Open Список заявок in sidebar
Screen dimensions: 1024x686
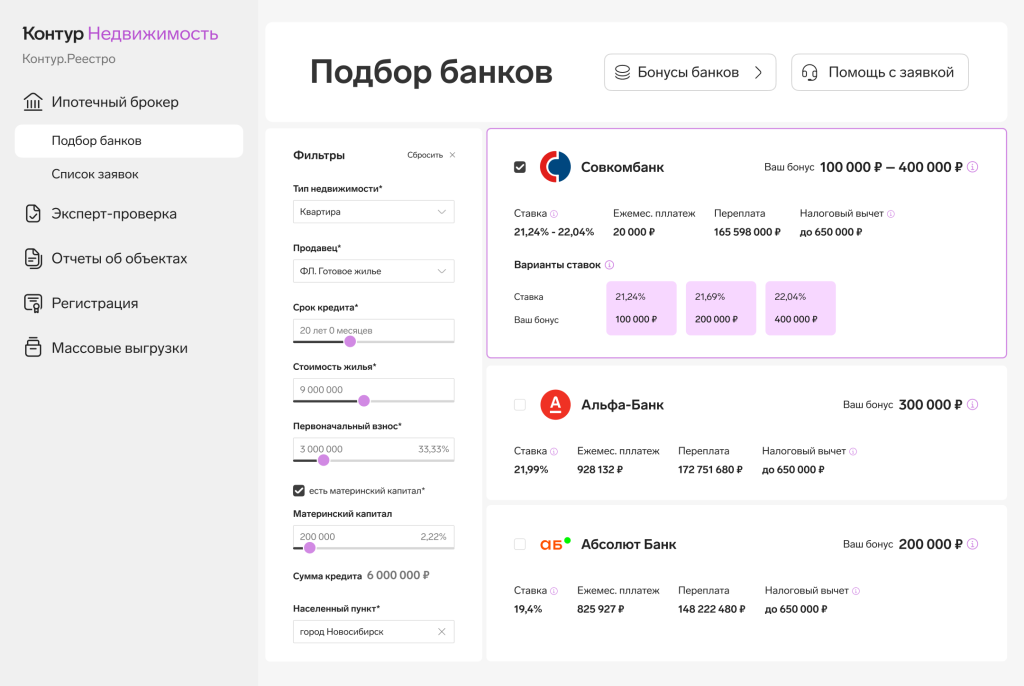[95, 174]
